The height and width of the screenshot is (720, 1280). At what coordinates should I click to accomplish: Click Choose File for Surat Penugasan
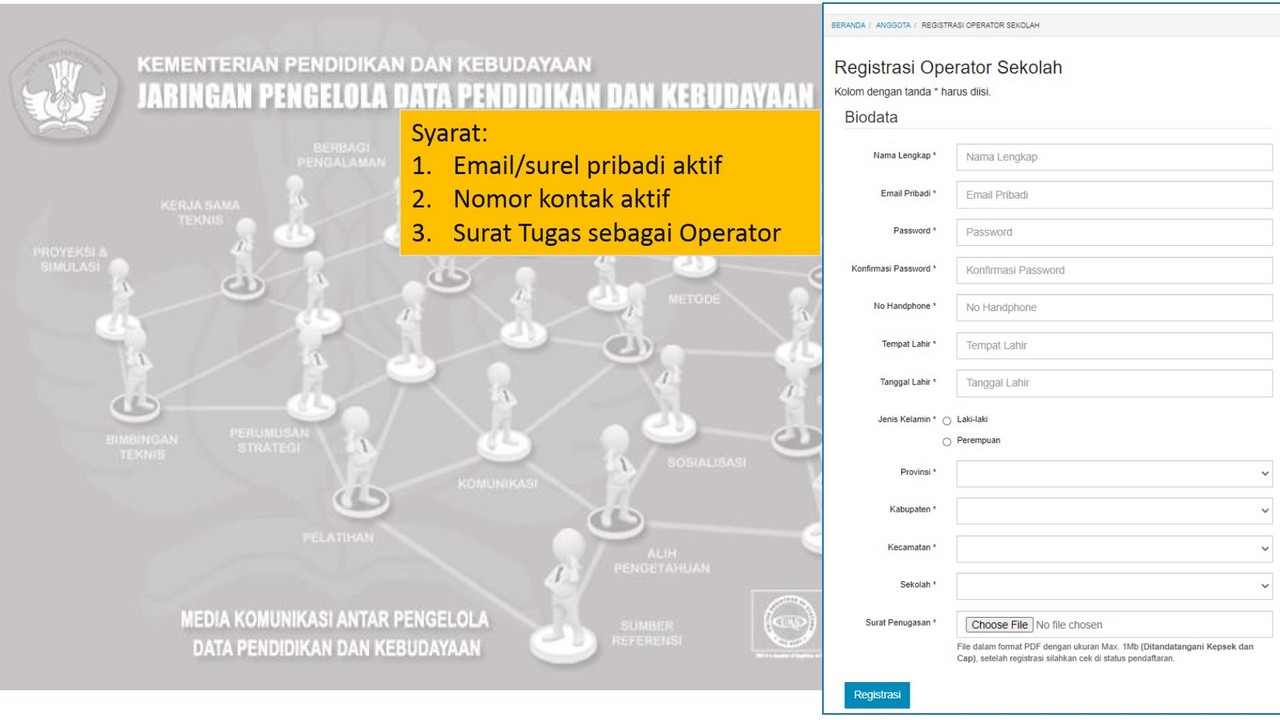[999, 625]
